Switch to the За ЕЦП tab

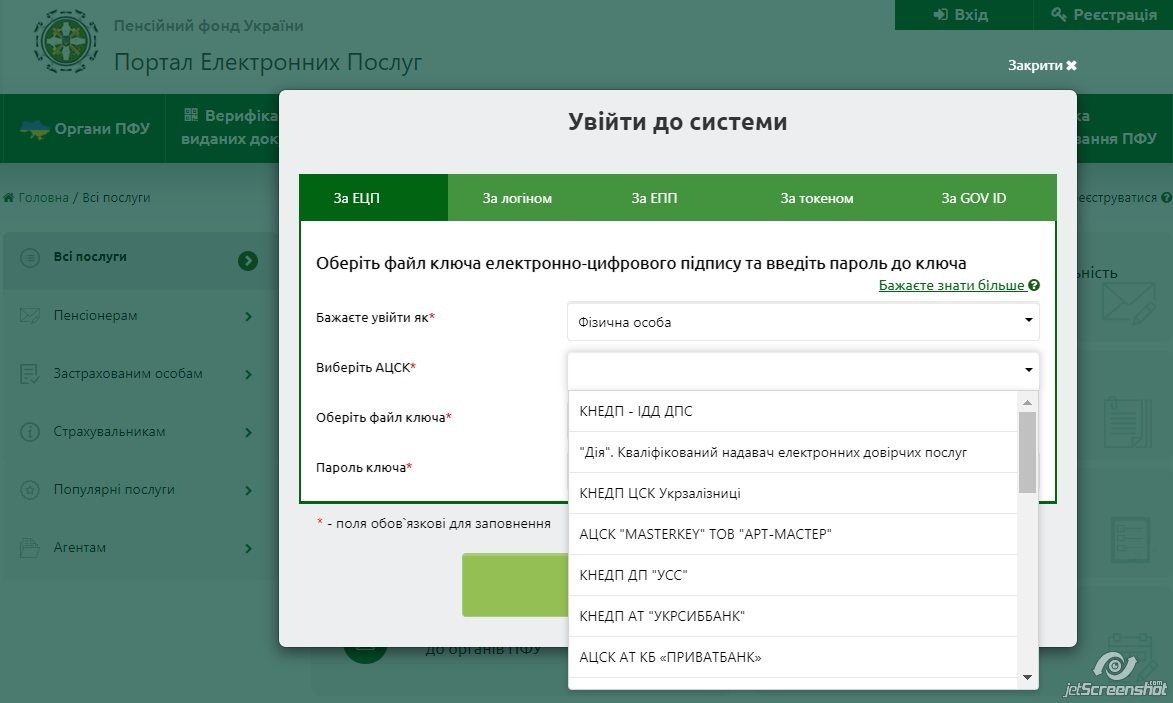click(374, 198)
